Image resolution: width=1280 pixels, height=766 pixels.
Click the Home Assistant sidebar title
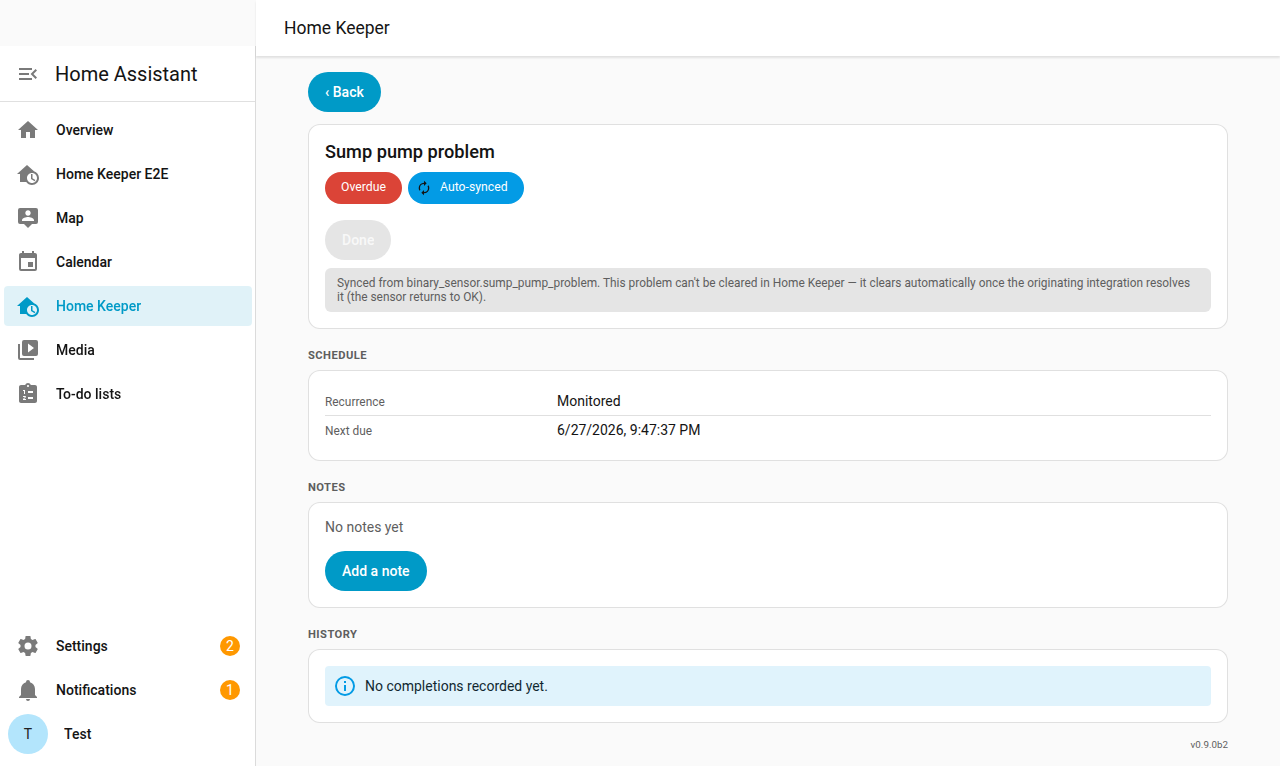(126, 74)
